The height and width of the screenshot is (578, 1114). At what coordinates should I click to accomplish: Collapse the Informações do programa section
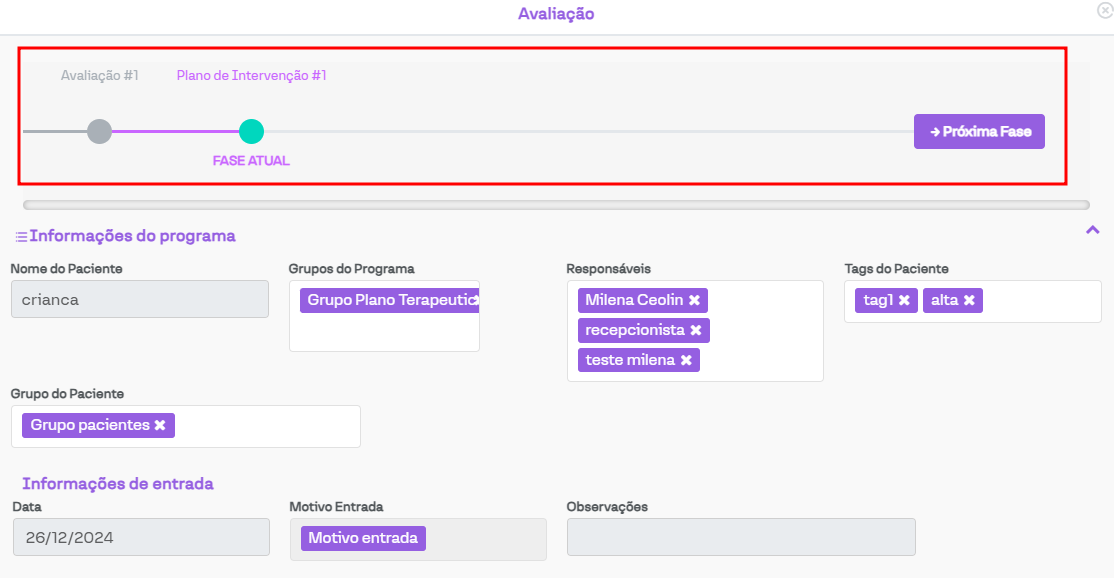tap(1092, 231)
